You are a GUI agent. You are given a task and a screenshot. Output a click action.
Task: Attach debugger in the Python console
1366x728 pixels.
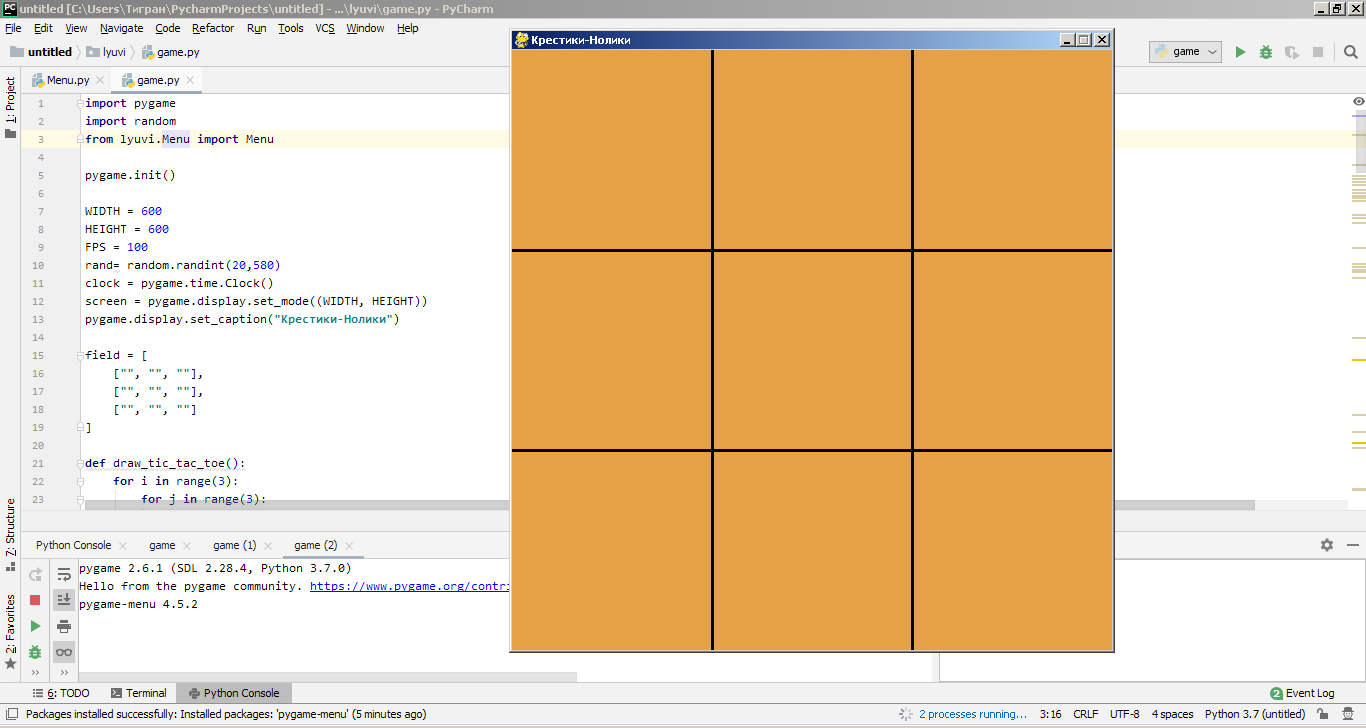[x=35, y=652]
